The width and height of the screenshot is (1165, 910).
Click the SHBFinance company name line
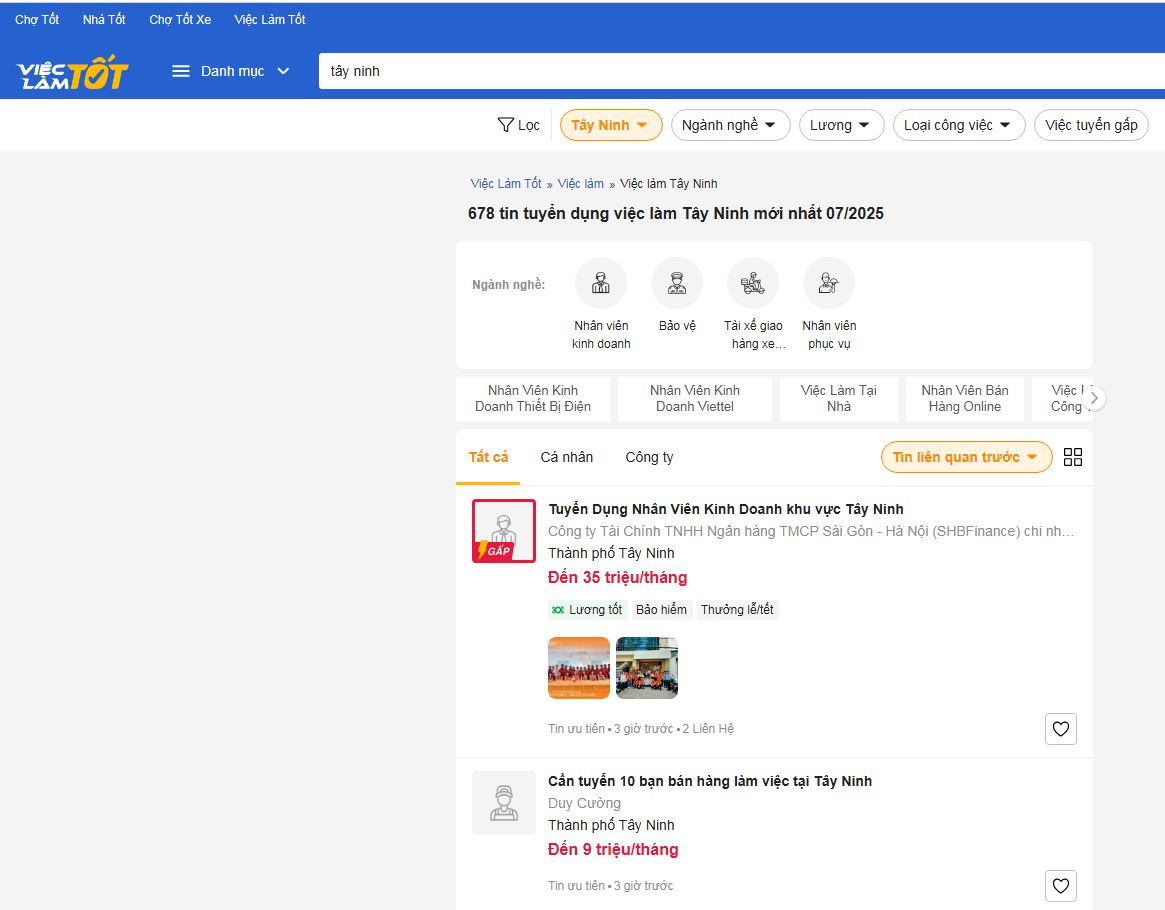pyautogui.click(x=811, y=531)
